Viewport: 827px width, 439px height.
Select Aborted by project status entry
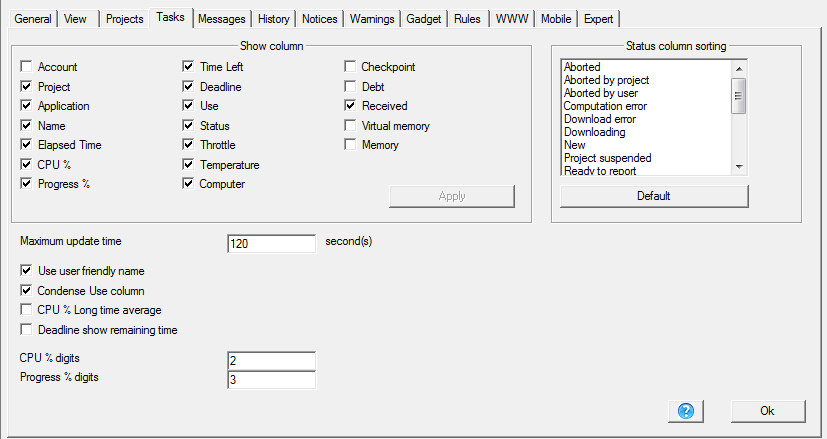pos(607,80)
